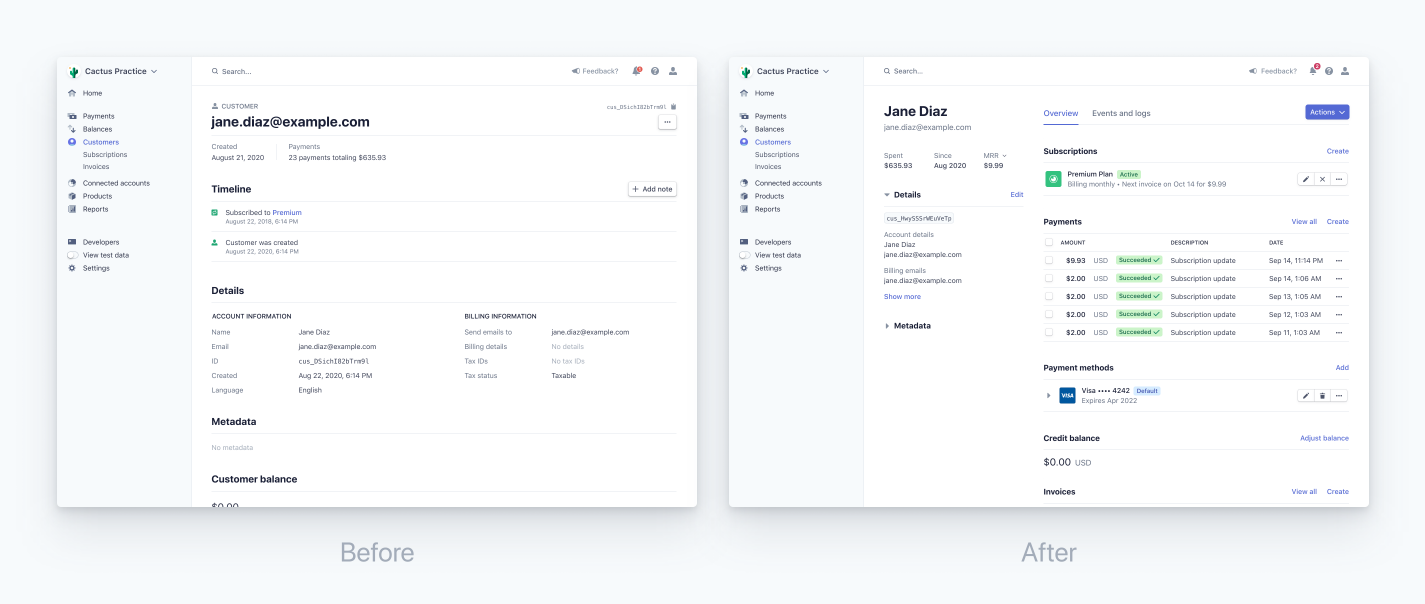Open user profile icon in After window
Viewport: 1425px width, 604px height.
click(x=1345, y=71)
